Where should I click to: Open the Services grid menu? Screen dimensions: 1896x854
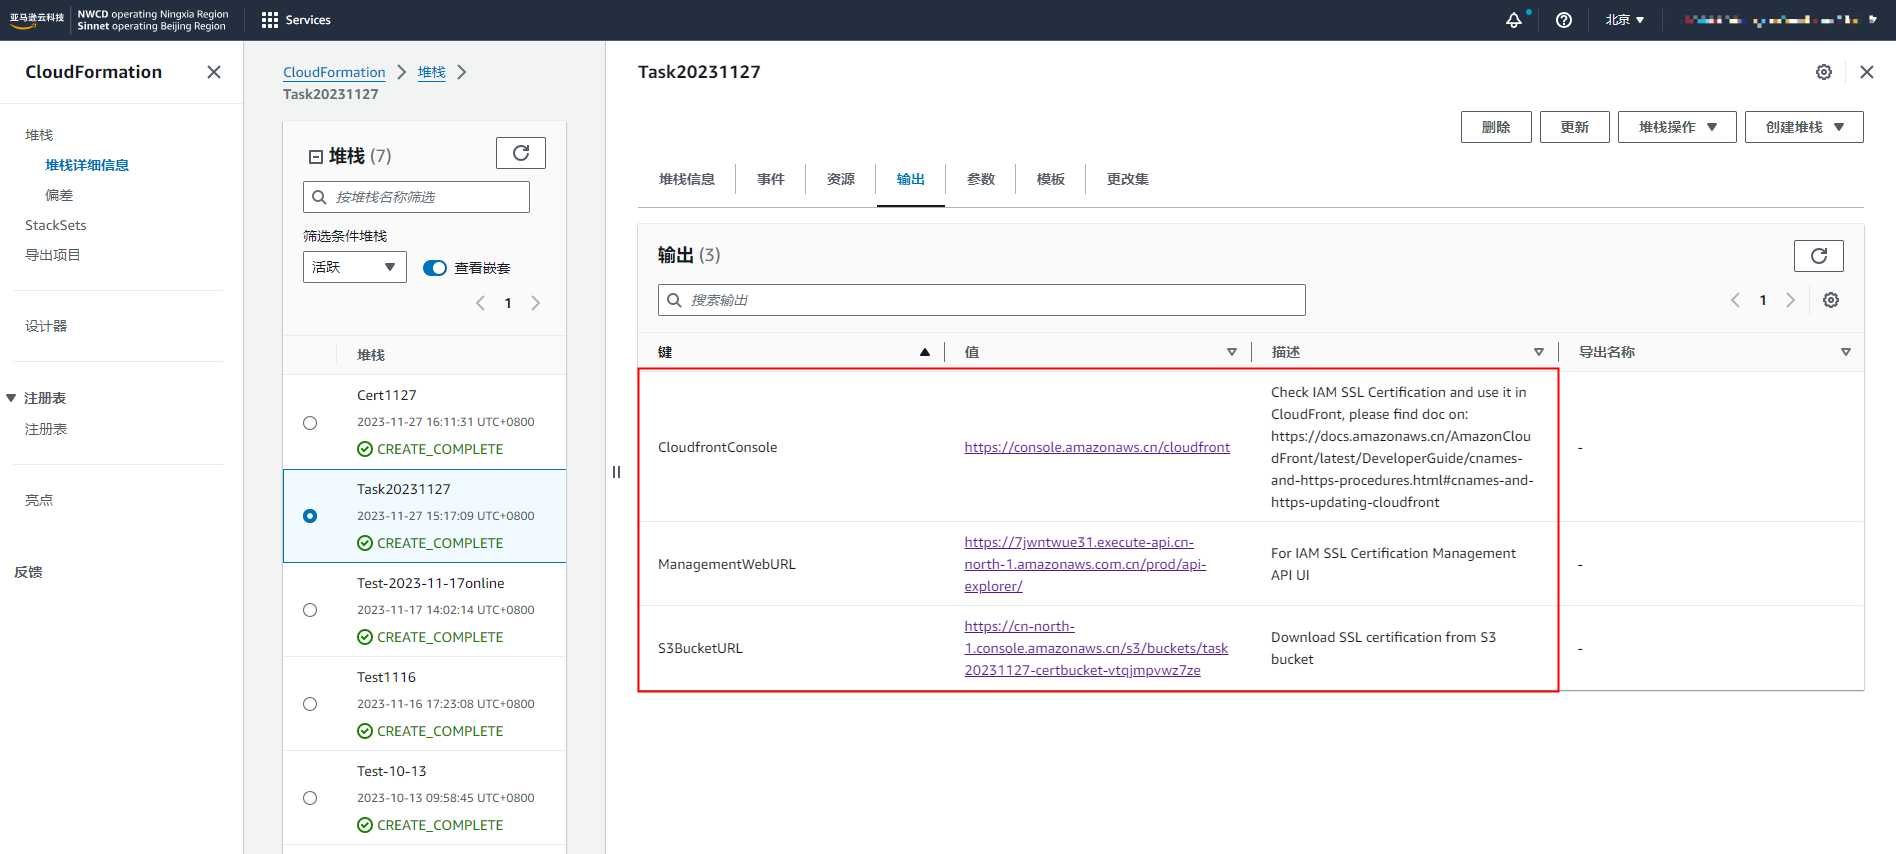click(270, 20)
